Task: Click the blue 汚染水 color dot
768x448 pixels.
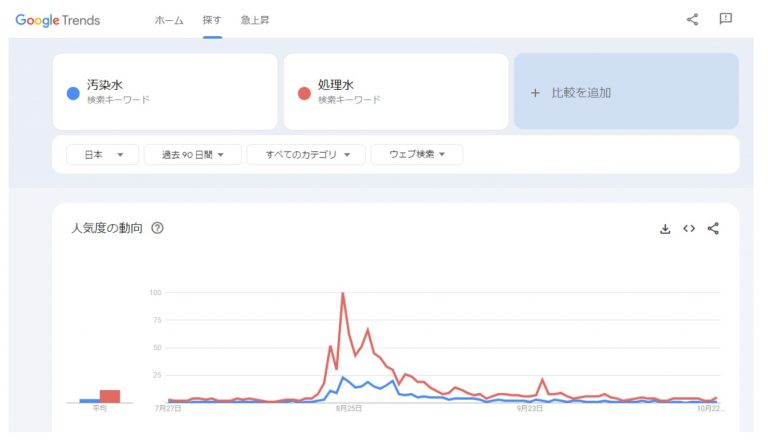Action: coord(73,93)
